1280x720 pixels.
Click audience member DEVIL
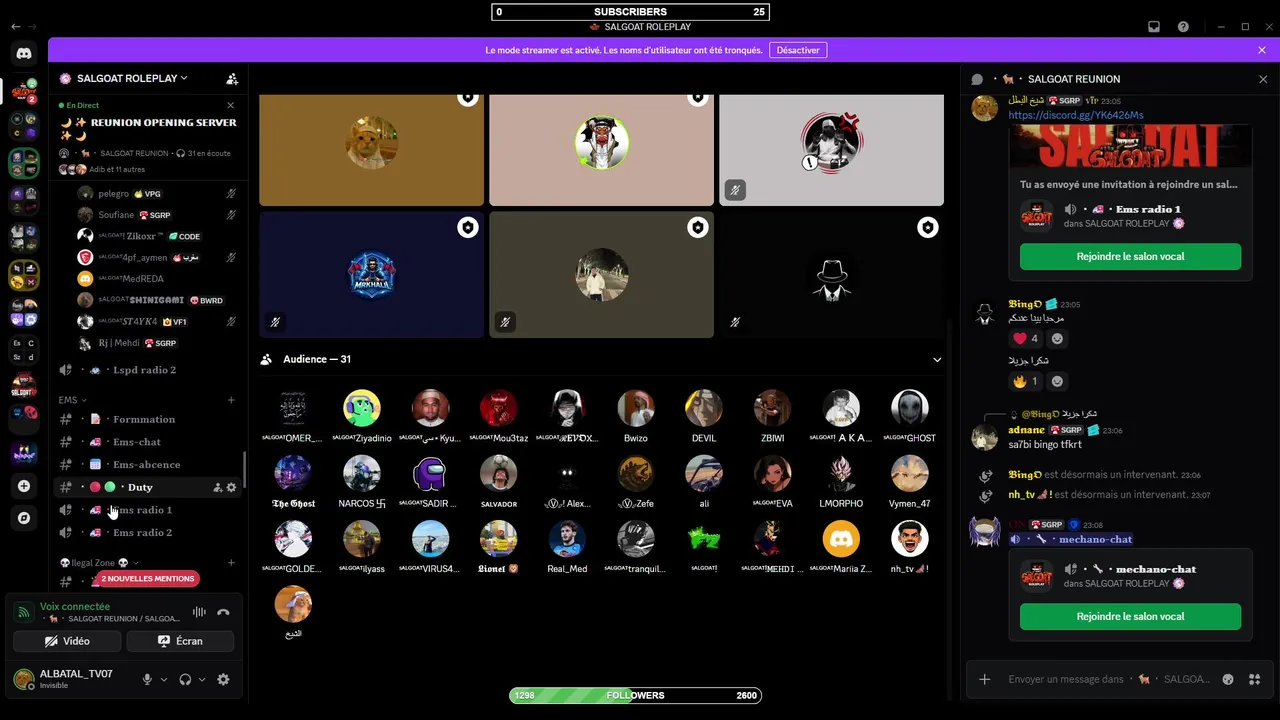703,416
